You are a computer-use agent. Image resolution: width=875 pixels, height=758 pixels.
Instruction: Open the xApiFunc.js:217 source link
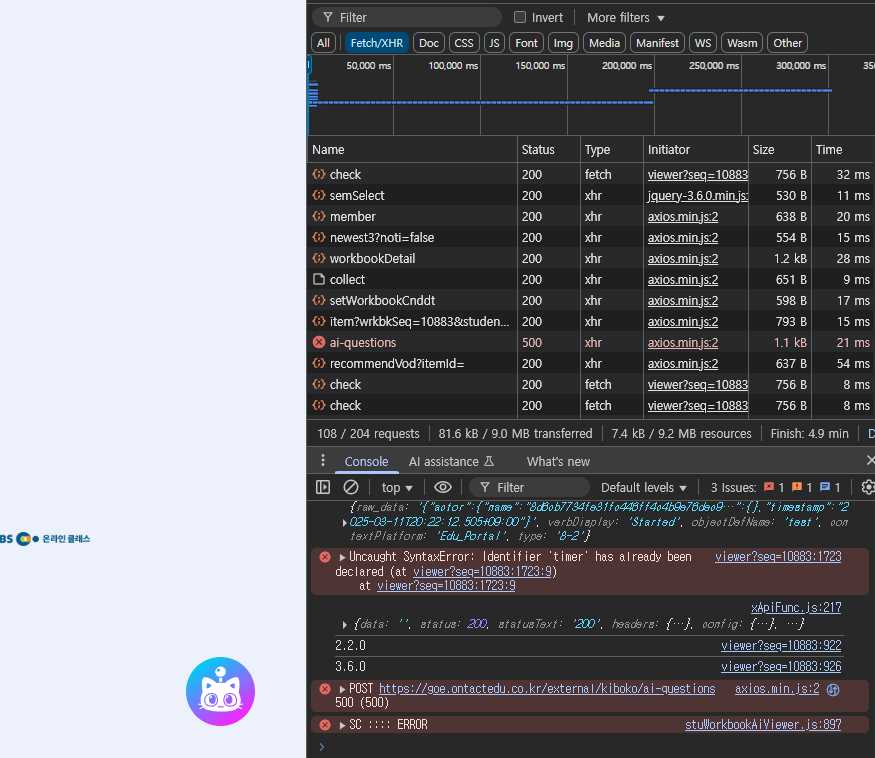point(795,607)
